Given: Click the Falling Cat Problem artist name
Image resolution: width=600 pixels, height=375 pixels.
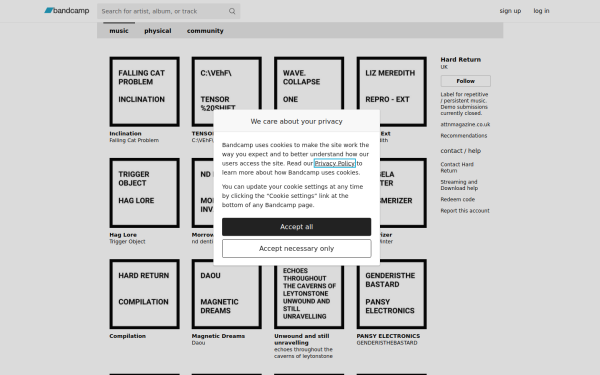Looking at the screenshot, I should point(134,140).
